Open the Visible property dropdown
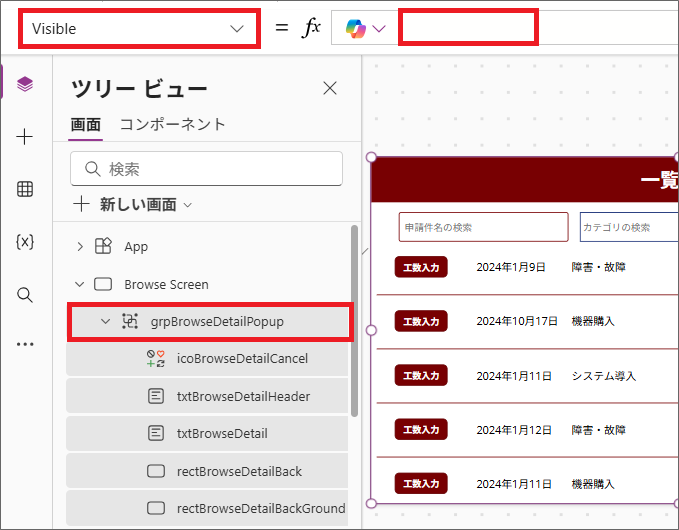This screenshot has width=679, height=530. pos(138,29)
